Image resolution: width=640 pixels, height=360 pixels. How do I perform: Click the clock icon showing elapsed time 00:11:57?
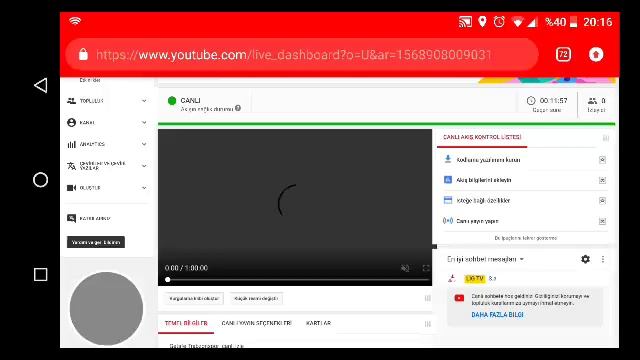(x=531, y=100)
